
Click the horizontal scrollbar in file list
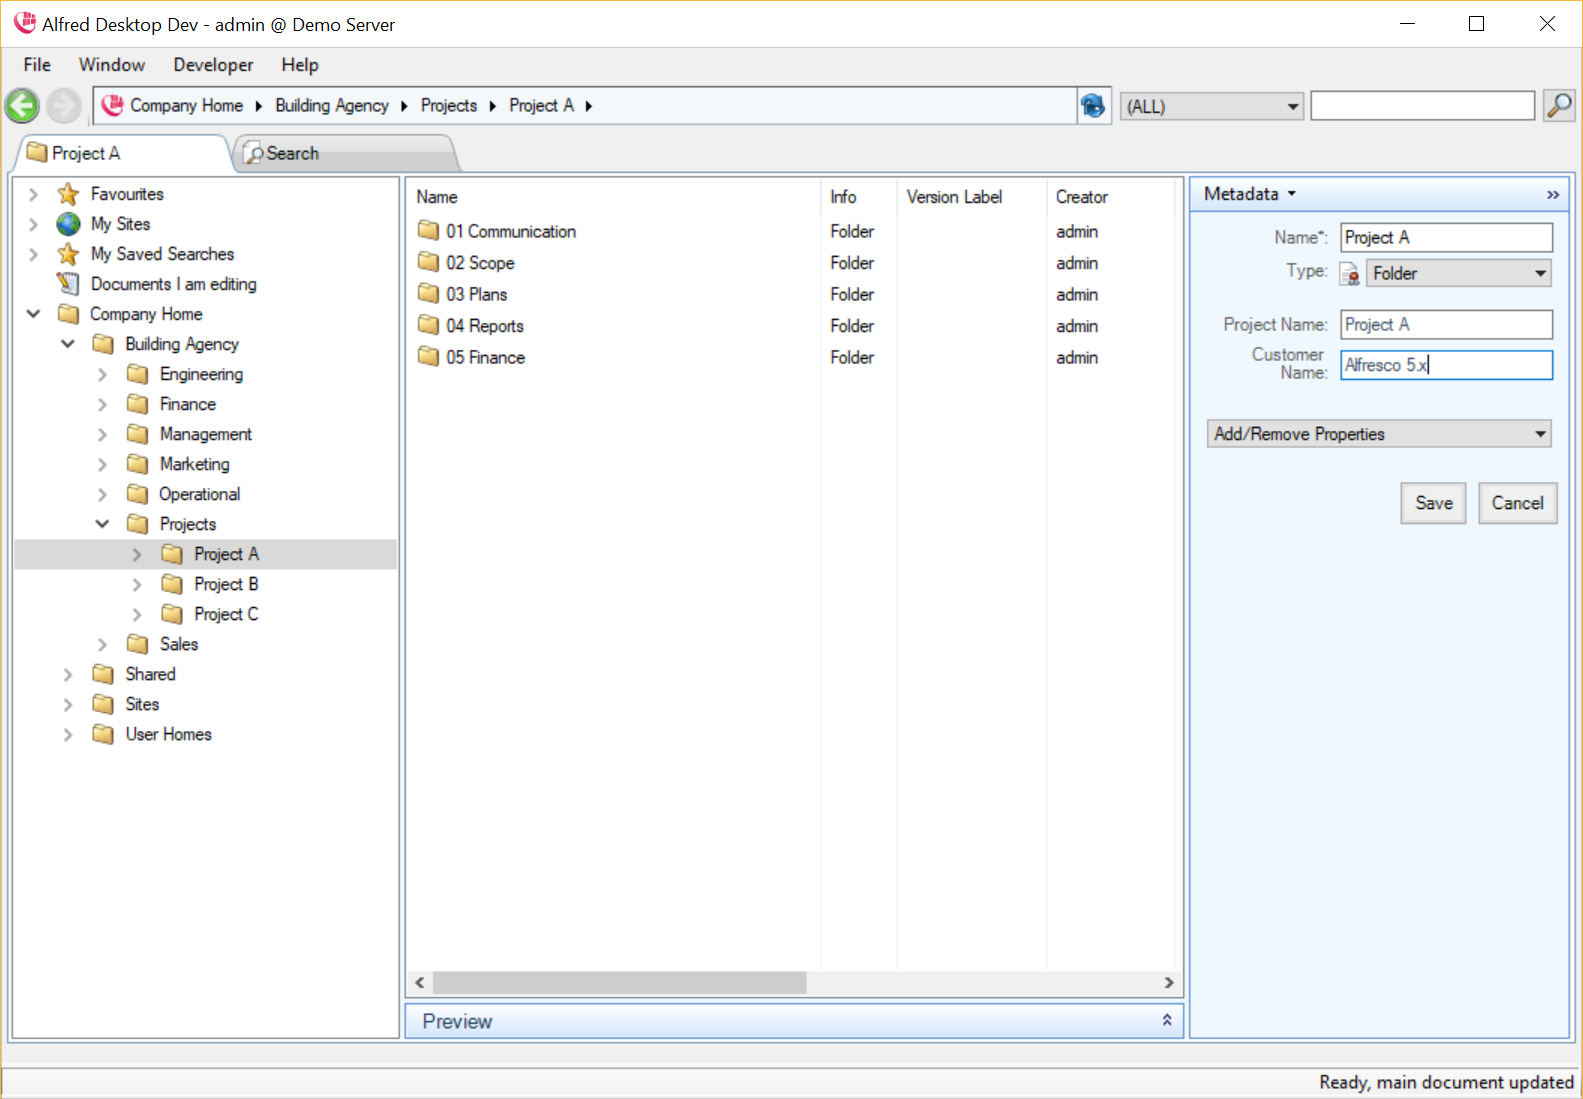pyautogui.click(x=619, y=983)
